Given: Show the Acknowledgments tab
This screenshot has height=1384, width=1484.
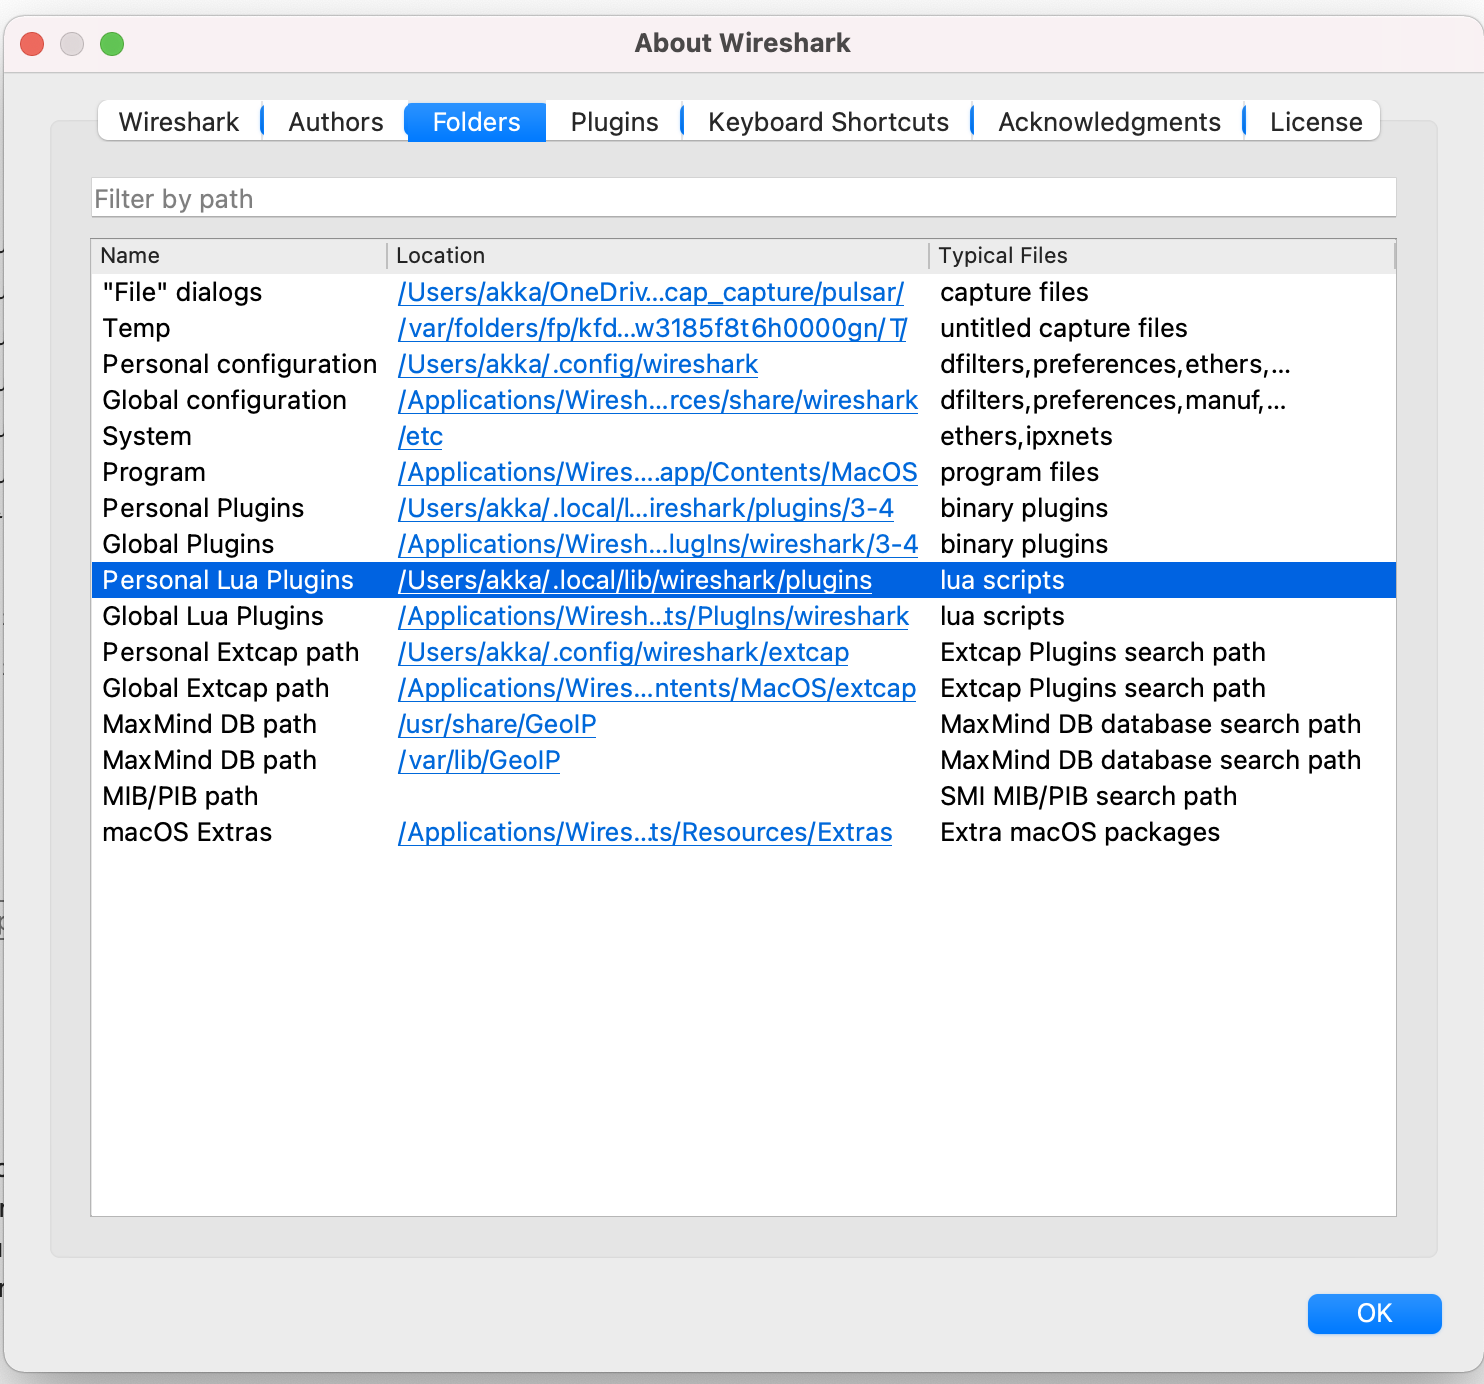Looking at the screenshot, I should (x=1109, y=122).
